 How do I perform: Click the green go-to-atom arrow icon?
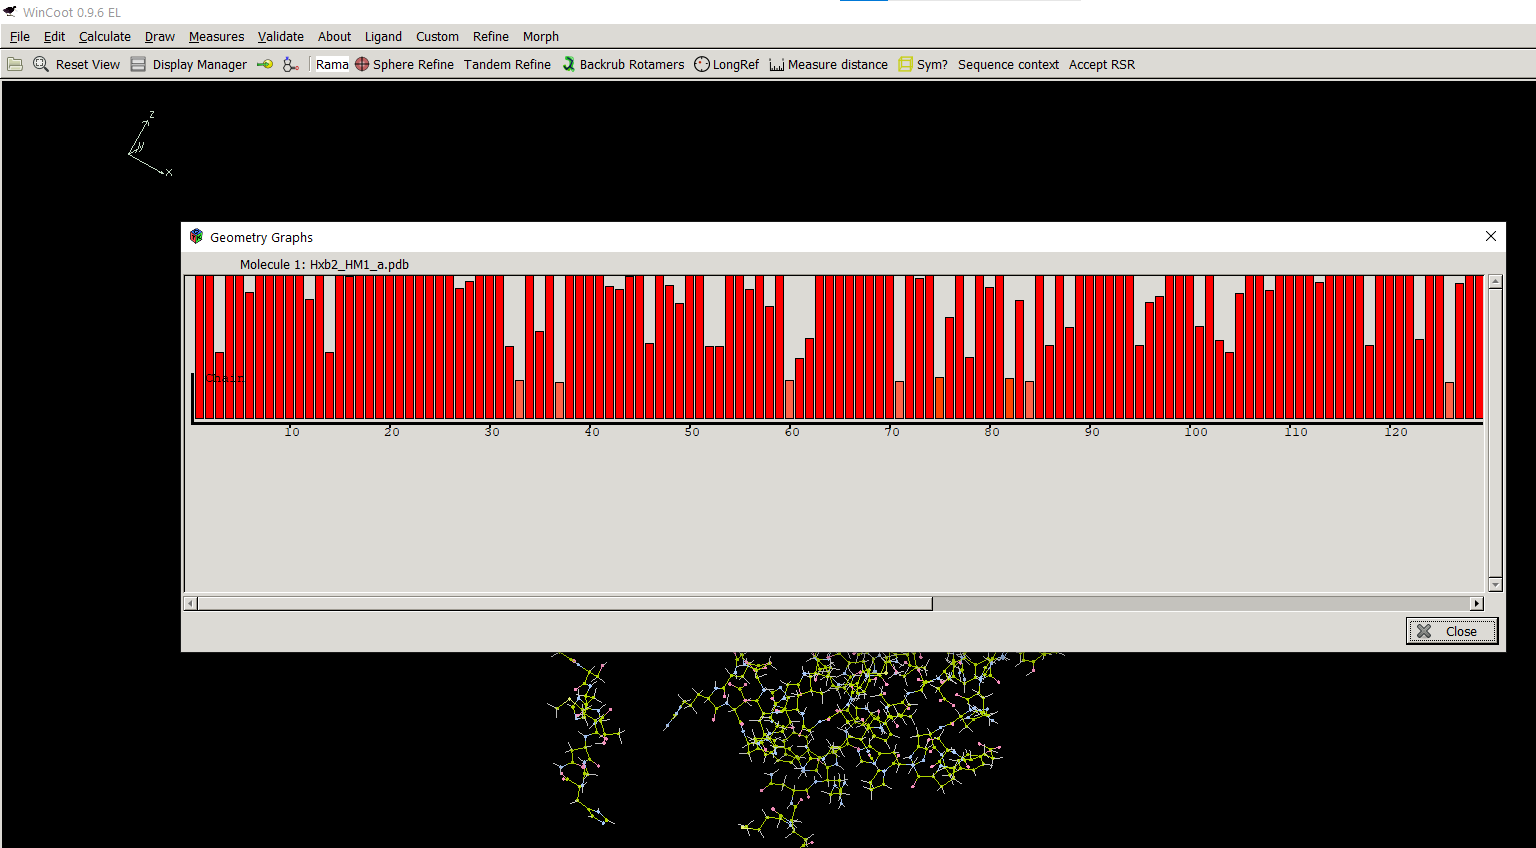coord(265,64)
